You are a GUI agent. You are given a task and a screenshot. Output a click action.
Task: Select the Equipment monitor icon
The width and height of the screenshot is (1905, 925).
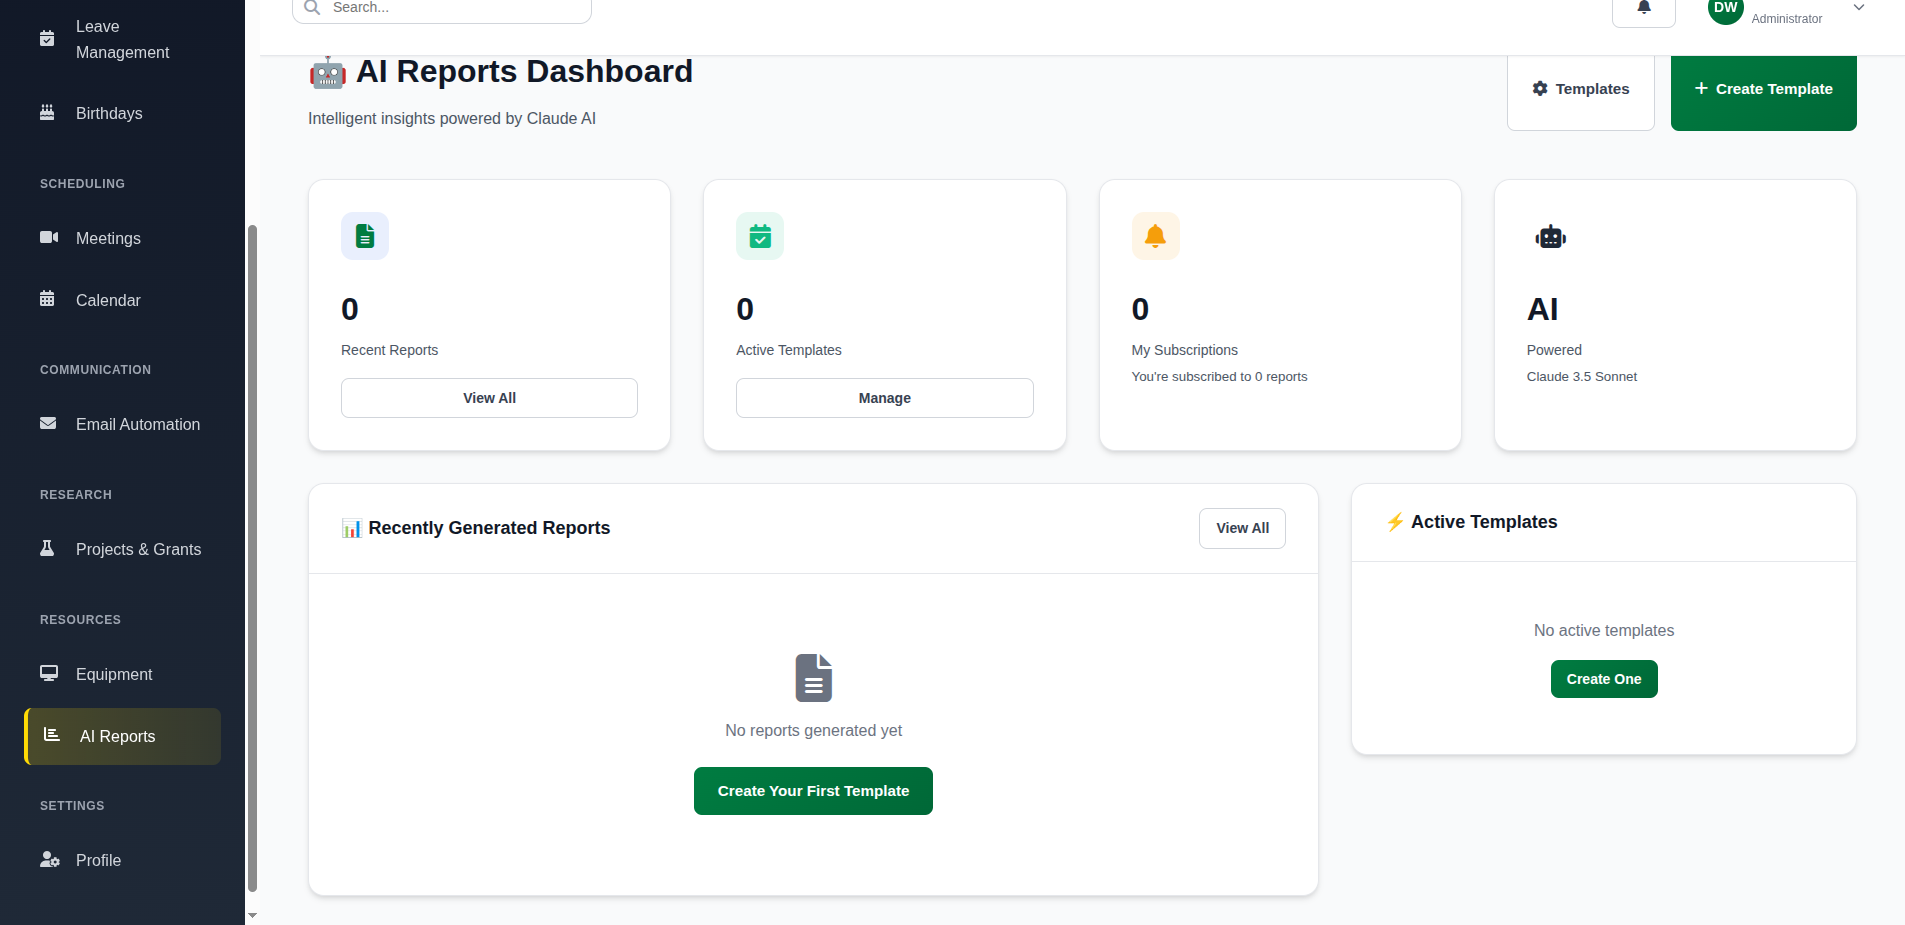[x=47, y=673]
